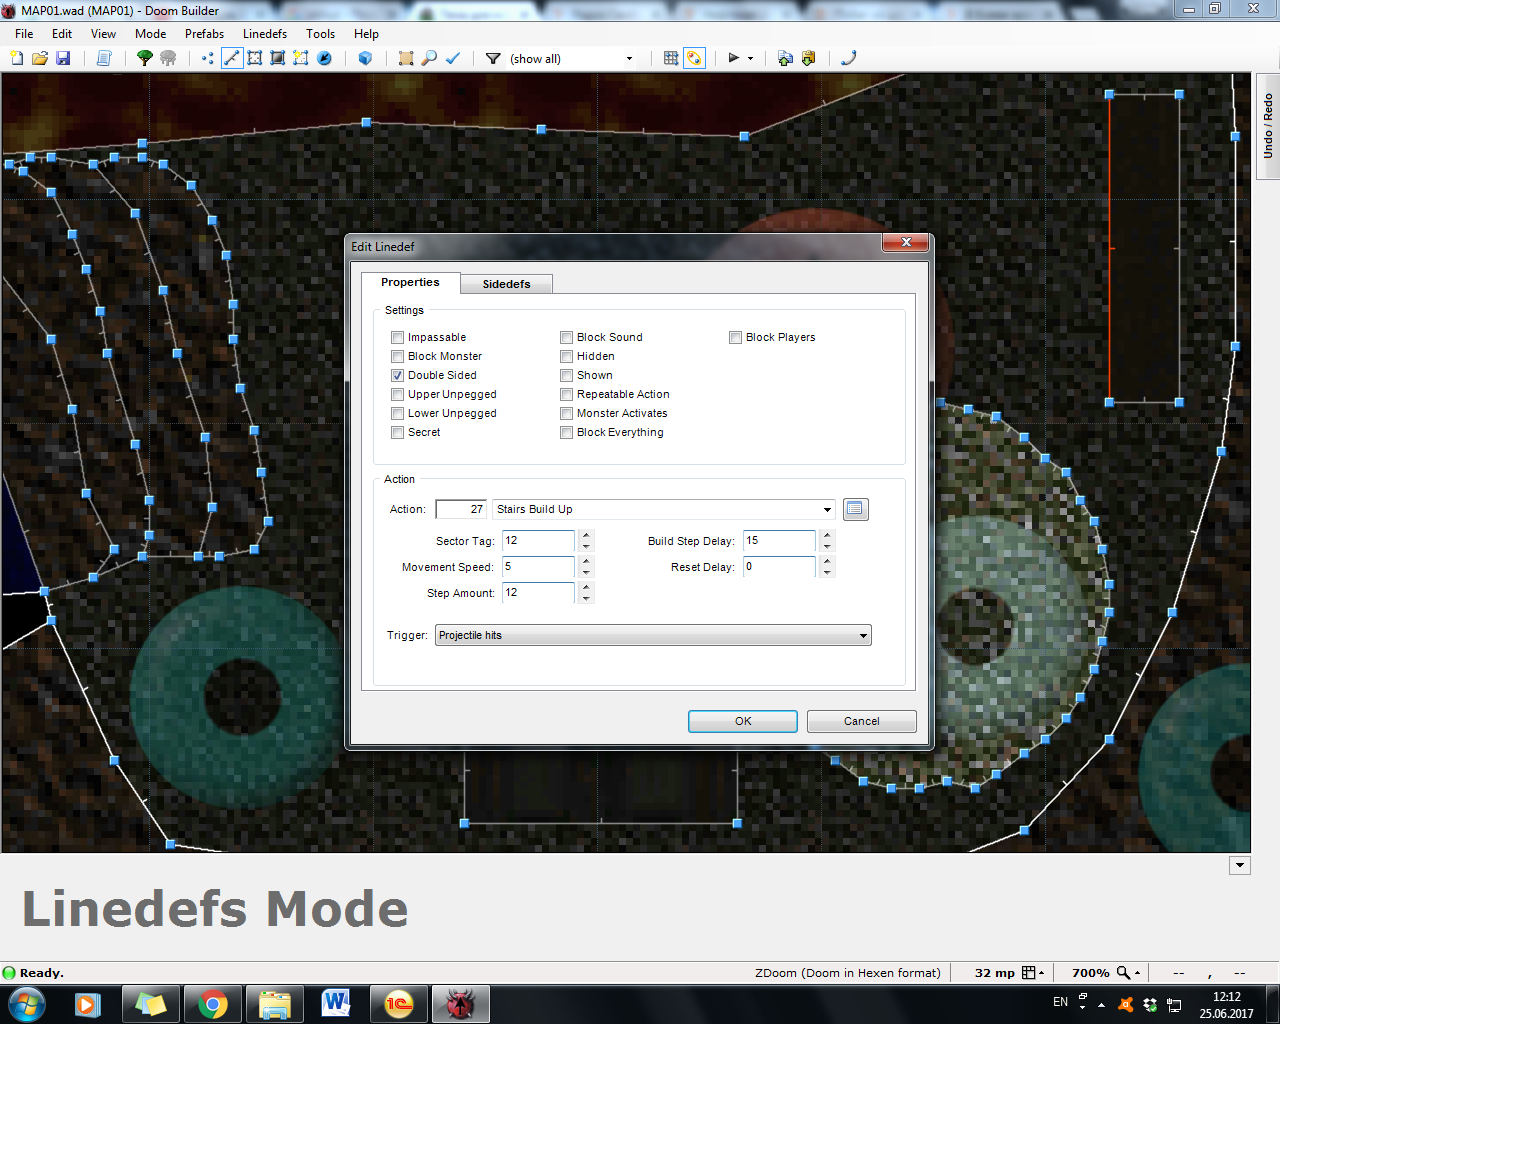Click the Build Step Delay input field
This screenshot has width=1536, height=1152.
click(779, 541)
